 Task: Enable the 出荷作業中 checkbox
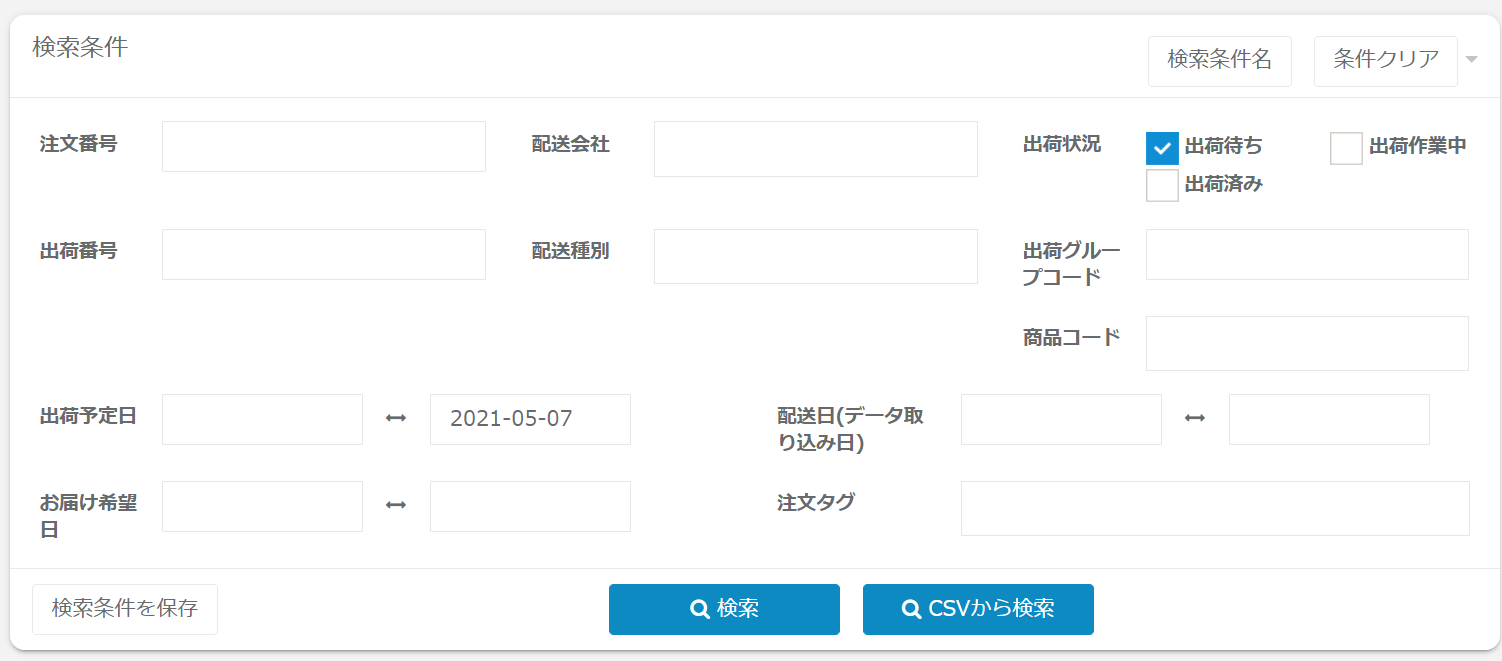click(1346, 148)
